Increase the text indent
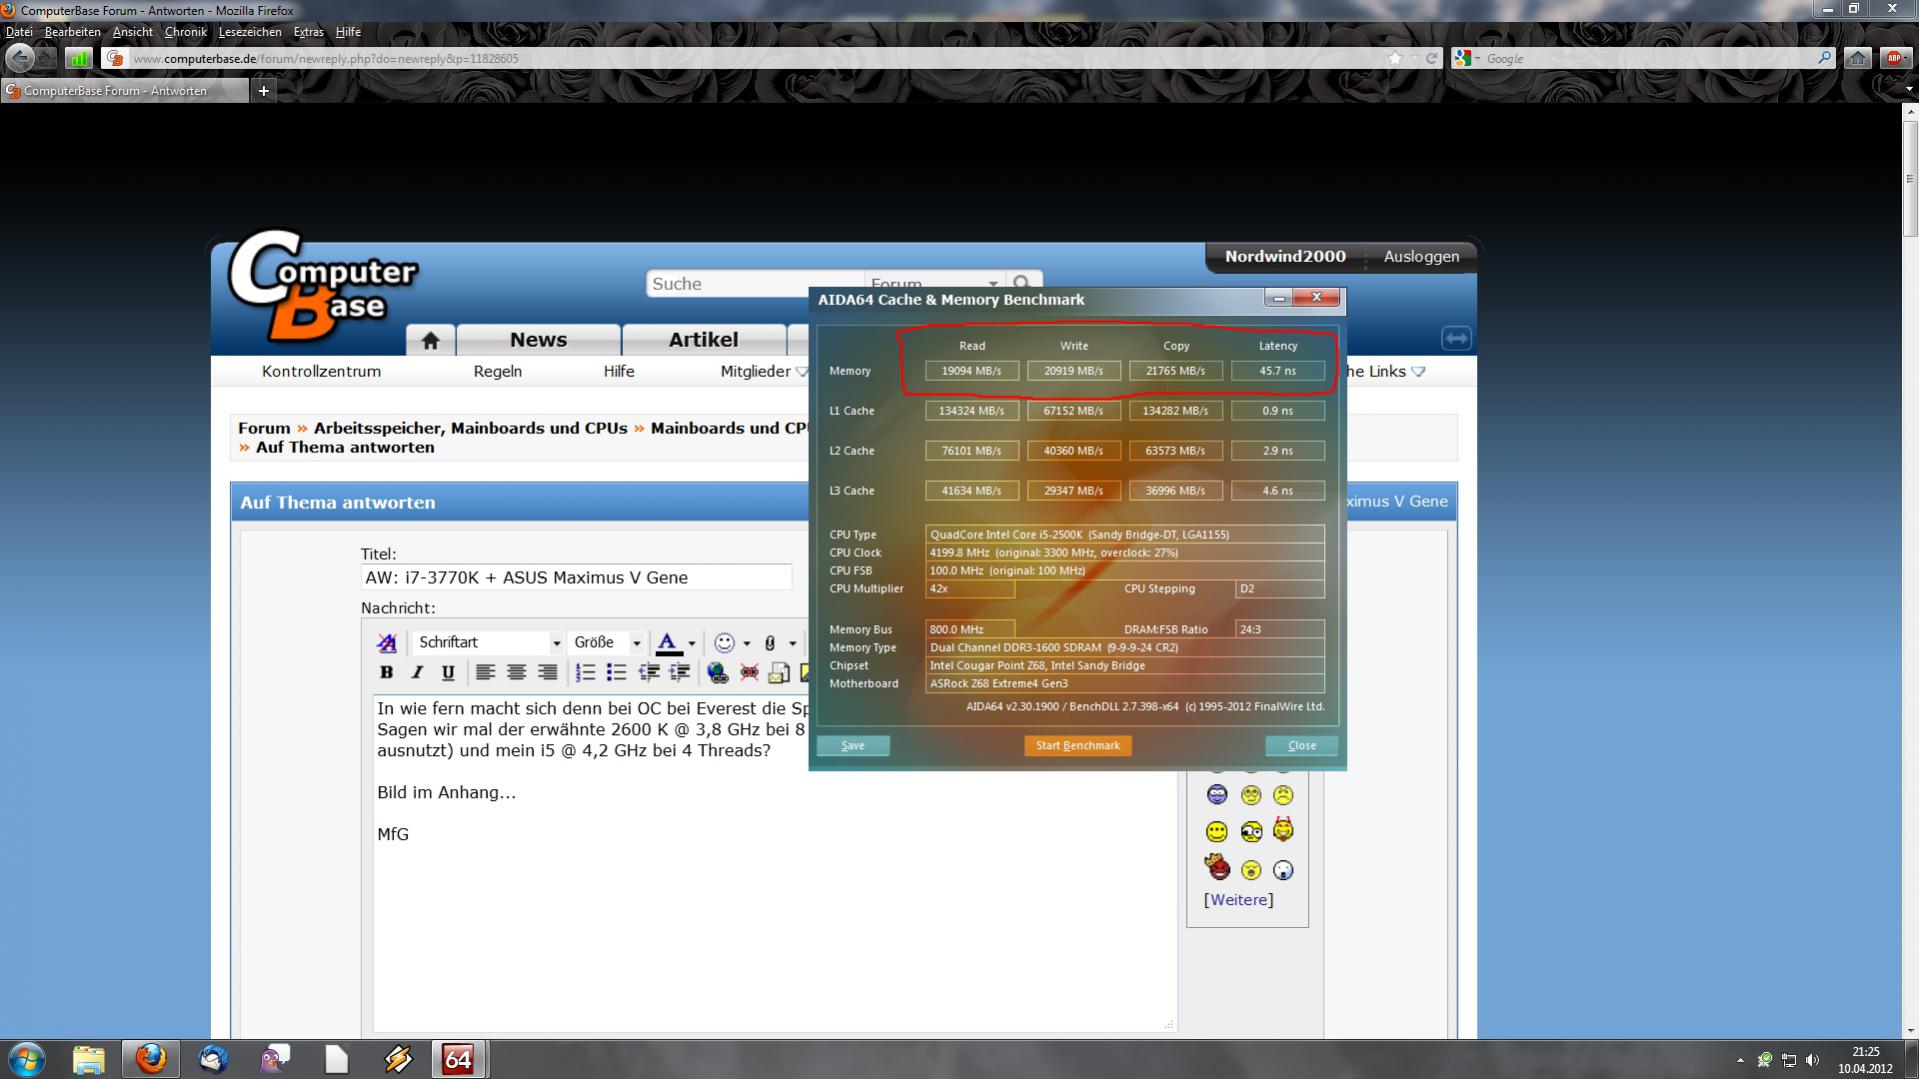 pos(679,673)
